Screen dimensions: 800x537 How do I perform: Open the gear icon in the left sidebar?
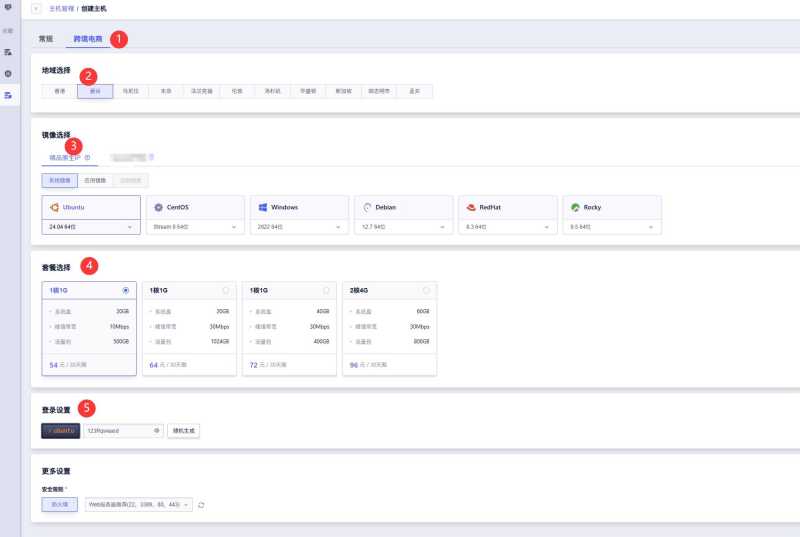(8, 73)
